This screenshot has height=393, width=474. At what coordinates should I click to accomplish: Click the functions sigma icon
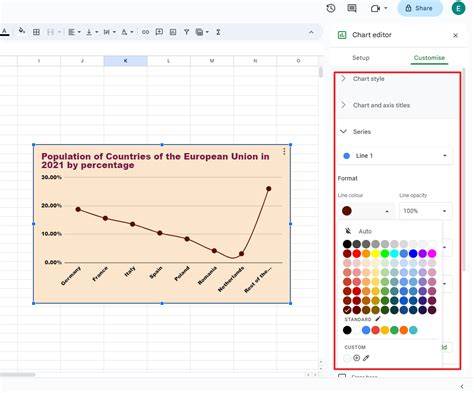pos(218,32)
